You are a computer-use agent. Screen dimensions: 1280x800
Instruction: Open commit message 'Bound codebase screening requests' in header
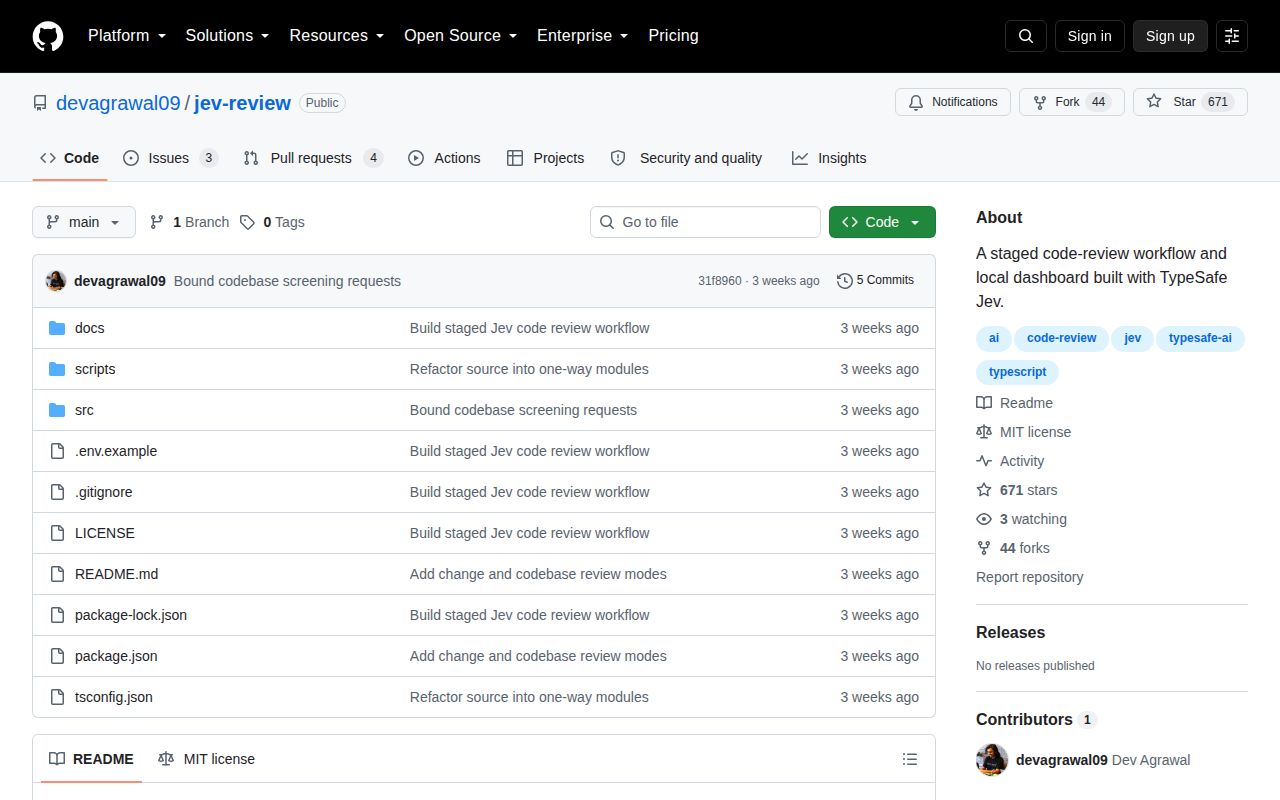(x=287, y=281)
